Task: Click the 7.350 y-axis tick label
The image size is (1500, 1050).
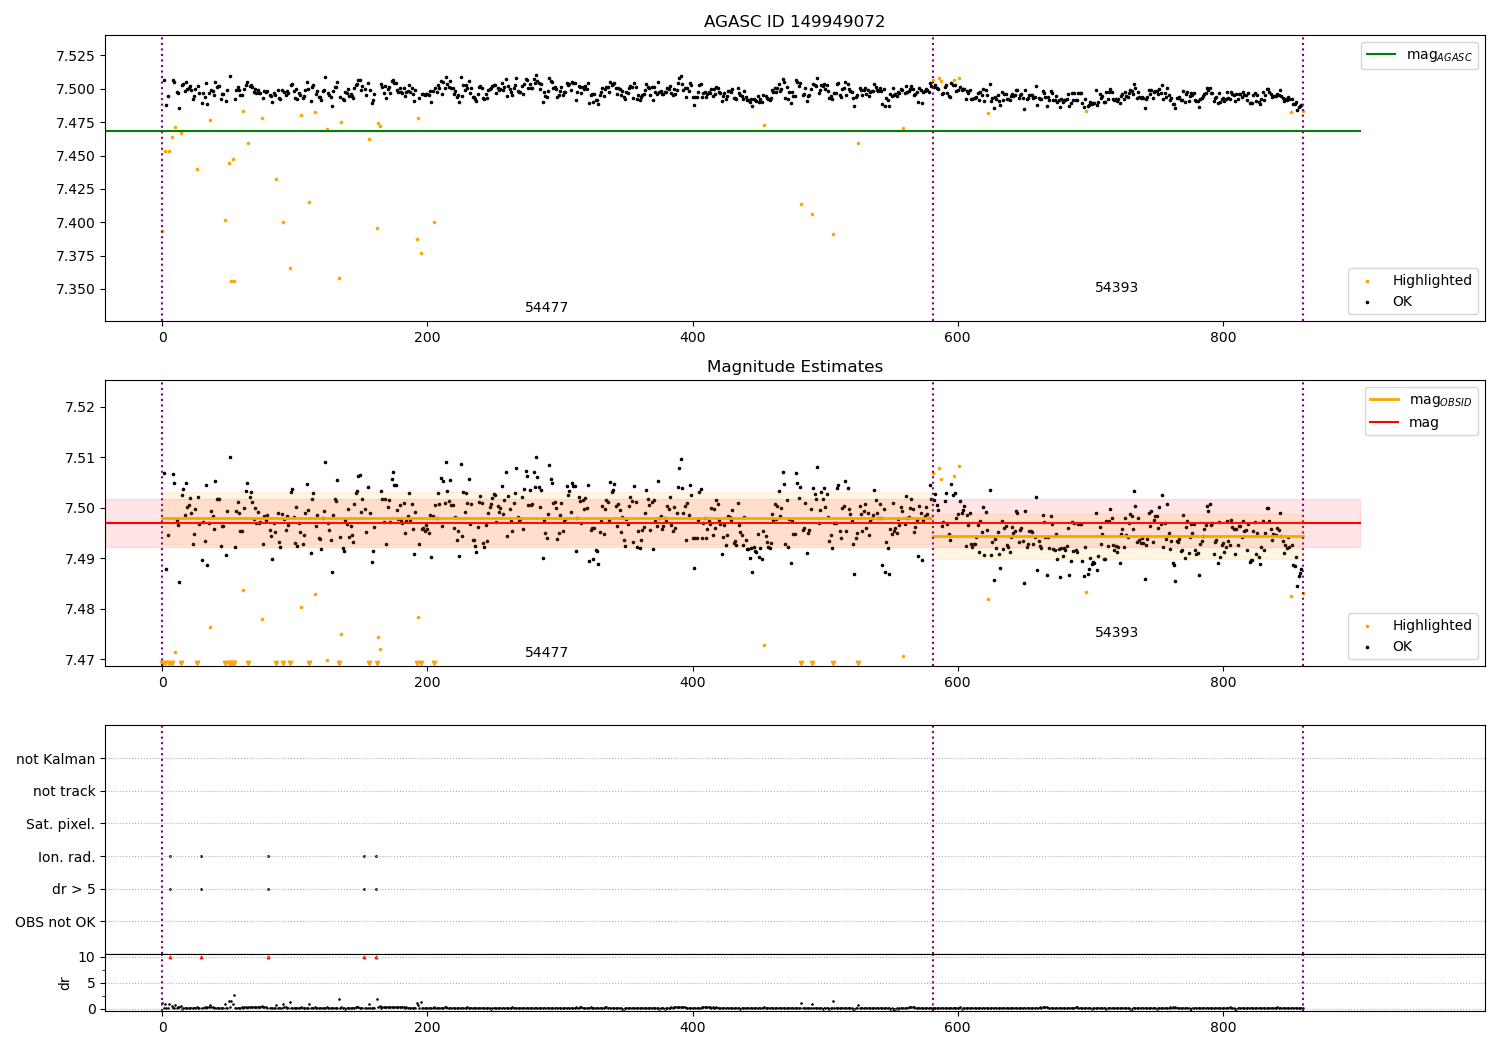Action: (x=76, y=290)
